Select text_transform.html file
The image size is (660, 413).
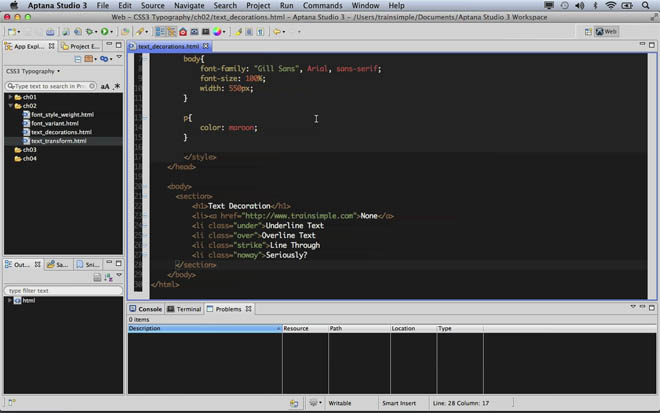click(x=59, y=141)
